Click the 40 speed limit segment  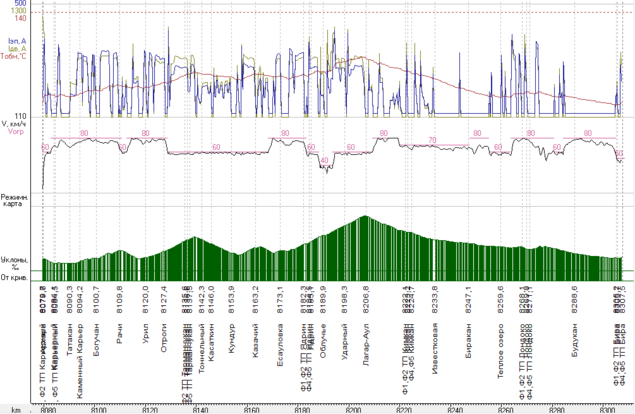[x=324, y=159]
